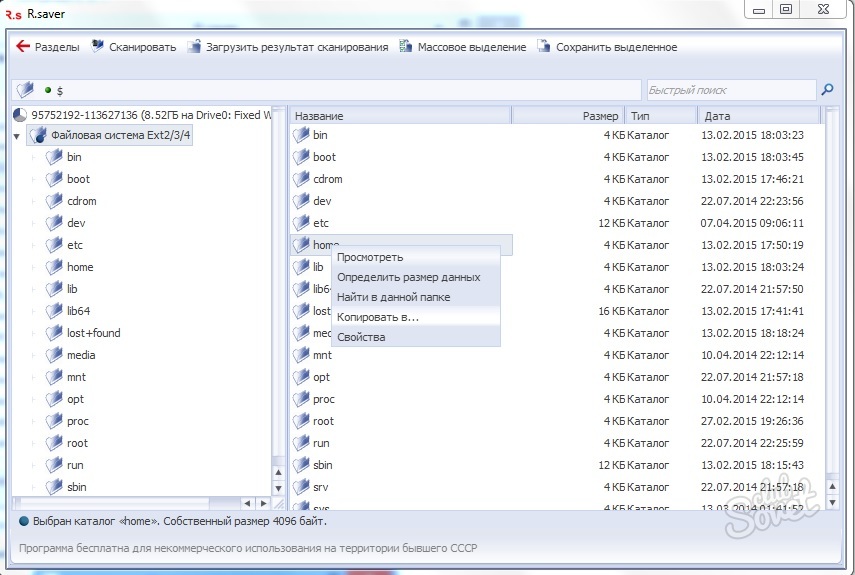855x575 pixels.
Task: Click the Сохранить выделенное toolbar icon
Action: [544, 47]
